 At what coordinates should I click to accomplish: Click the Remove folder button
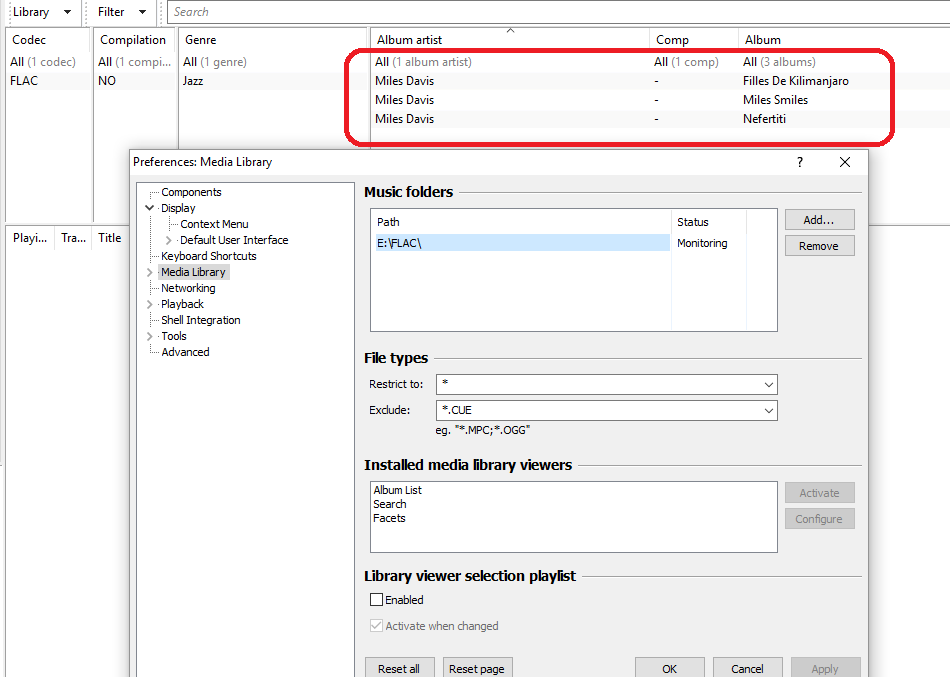(x=819, y=246)
